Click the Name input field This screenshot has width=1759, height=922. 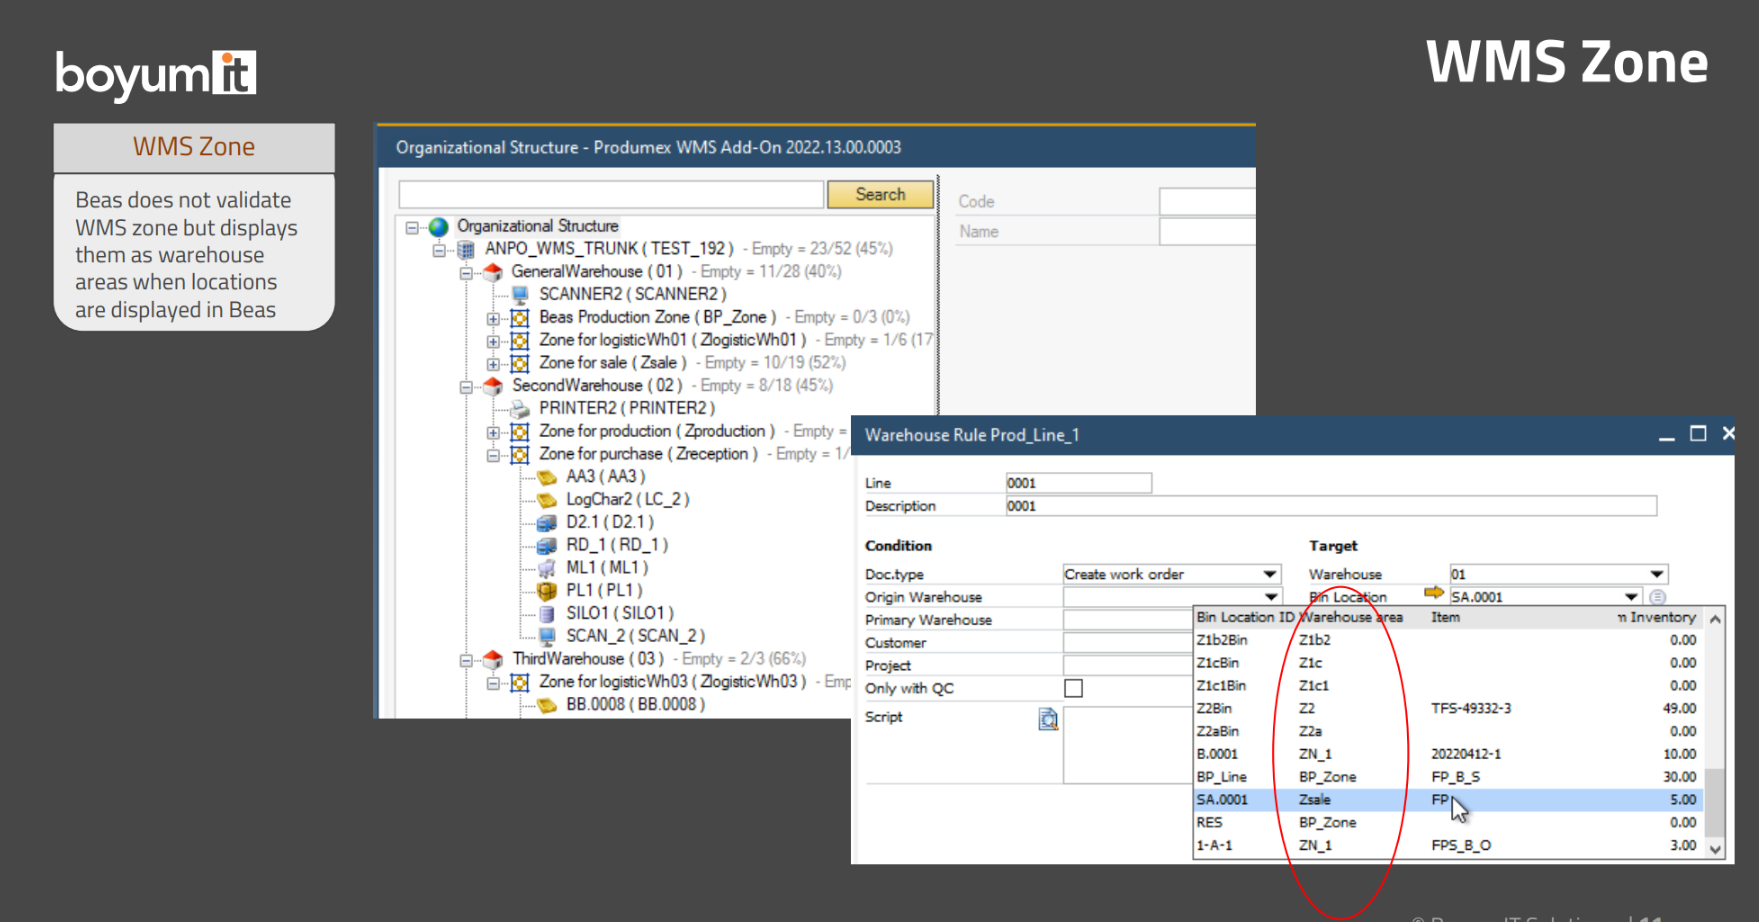point(1207,231)
